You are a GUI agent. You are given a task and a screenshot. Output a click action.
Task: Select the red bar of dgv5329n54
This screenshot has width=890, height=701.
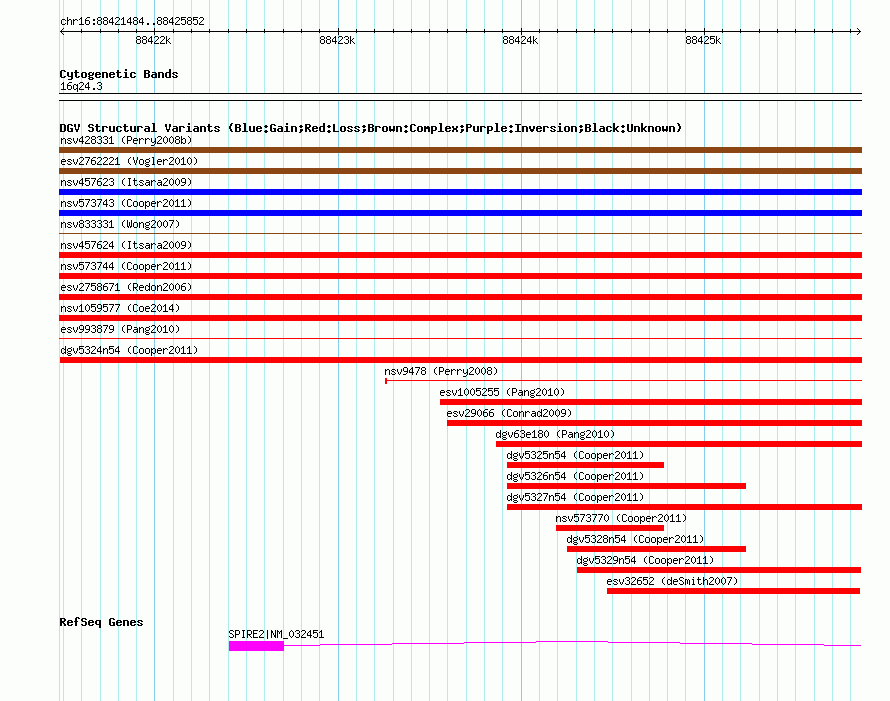[719, 570]
